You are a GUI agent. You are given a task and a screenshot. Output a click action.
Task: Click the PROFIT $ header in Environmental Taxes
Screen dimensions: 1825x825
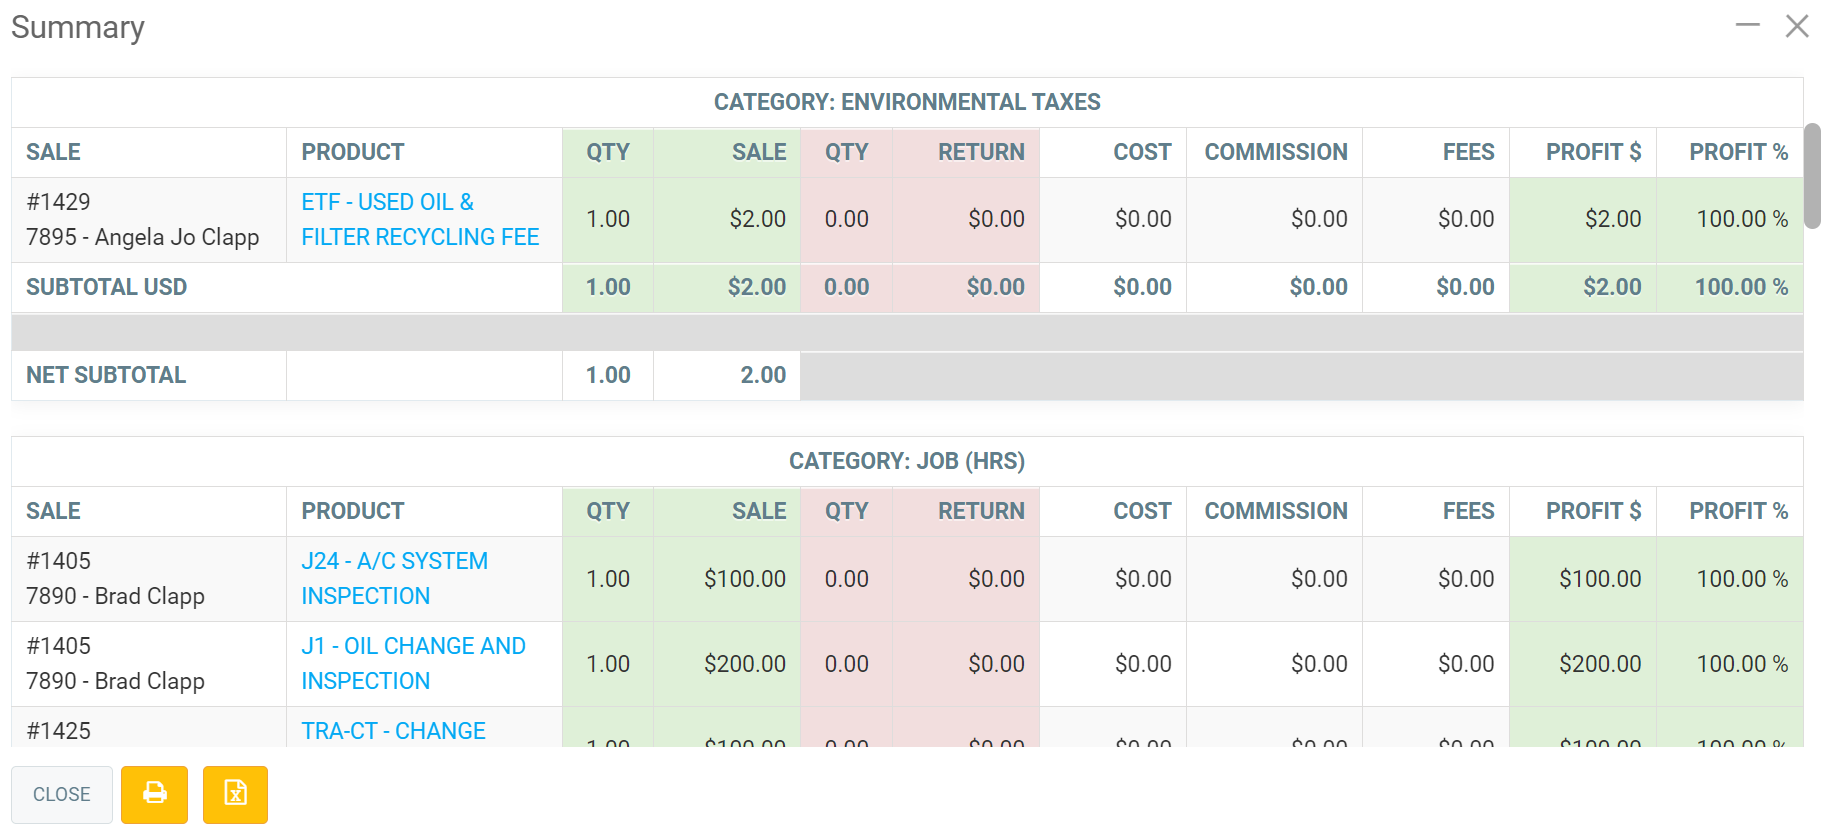point(1592,152)
